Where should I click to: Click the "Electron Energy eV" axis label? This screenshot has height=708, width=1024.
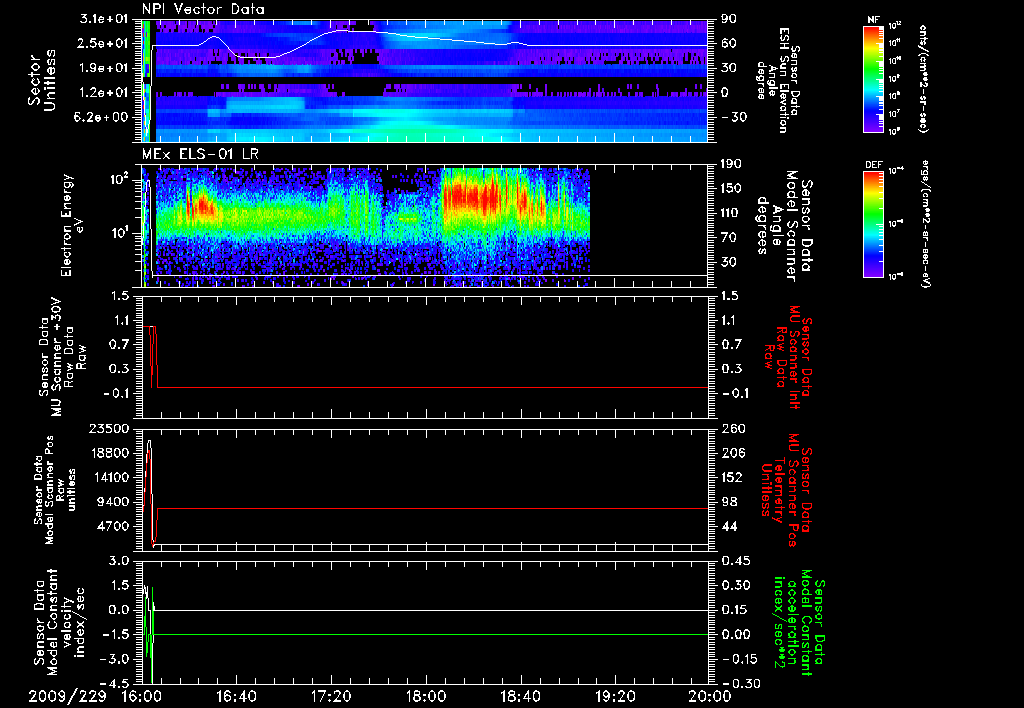tap(72, 225)
